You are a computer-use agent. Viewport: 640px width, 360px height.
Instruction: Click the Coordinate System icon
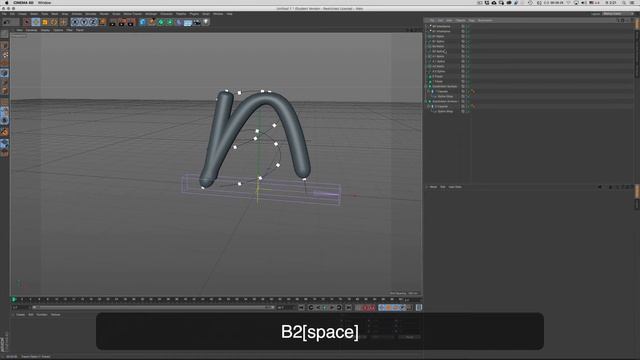(x=102, y=22)
